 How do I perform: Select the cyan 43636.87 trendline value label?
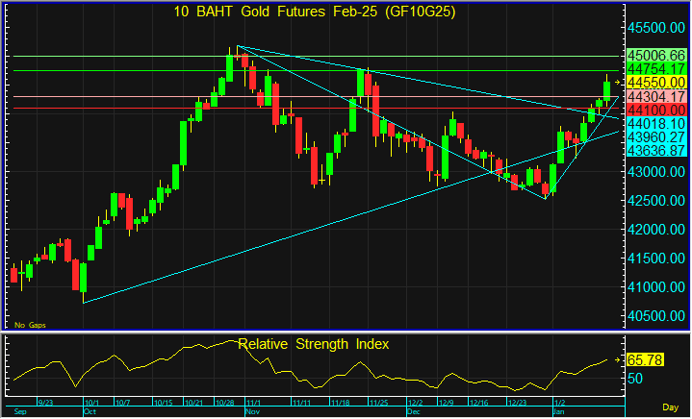click(656, 150)
